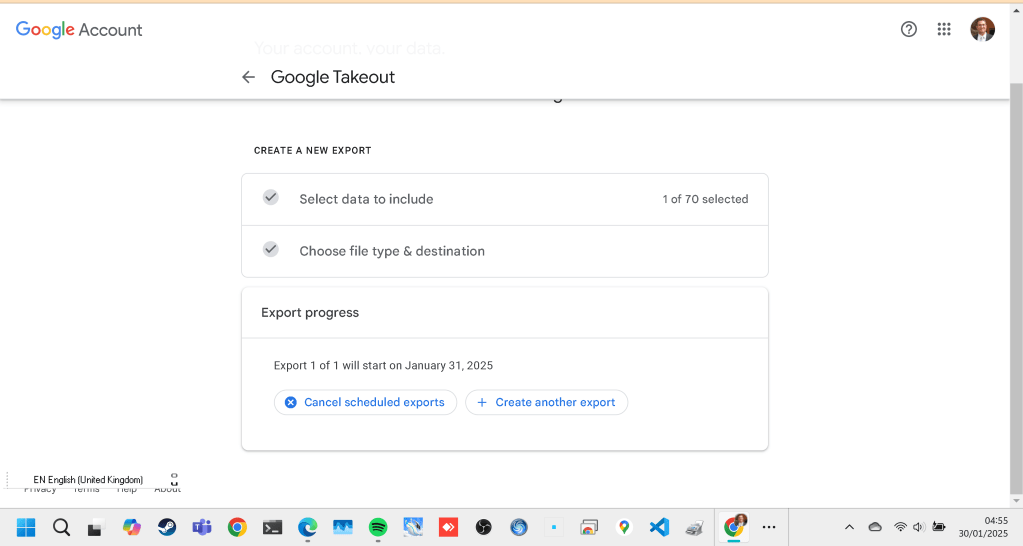Open Windows taskbar Search
1023x546 pixels.
(x=61, y=527)
